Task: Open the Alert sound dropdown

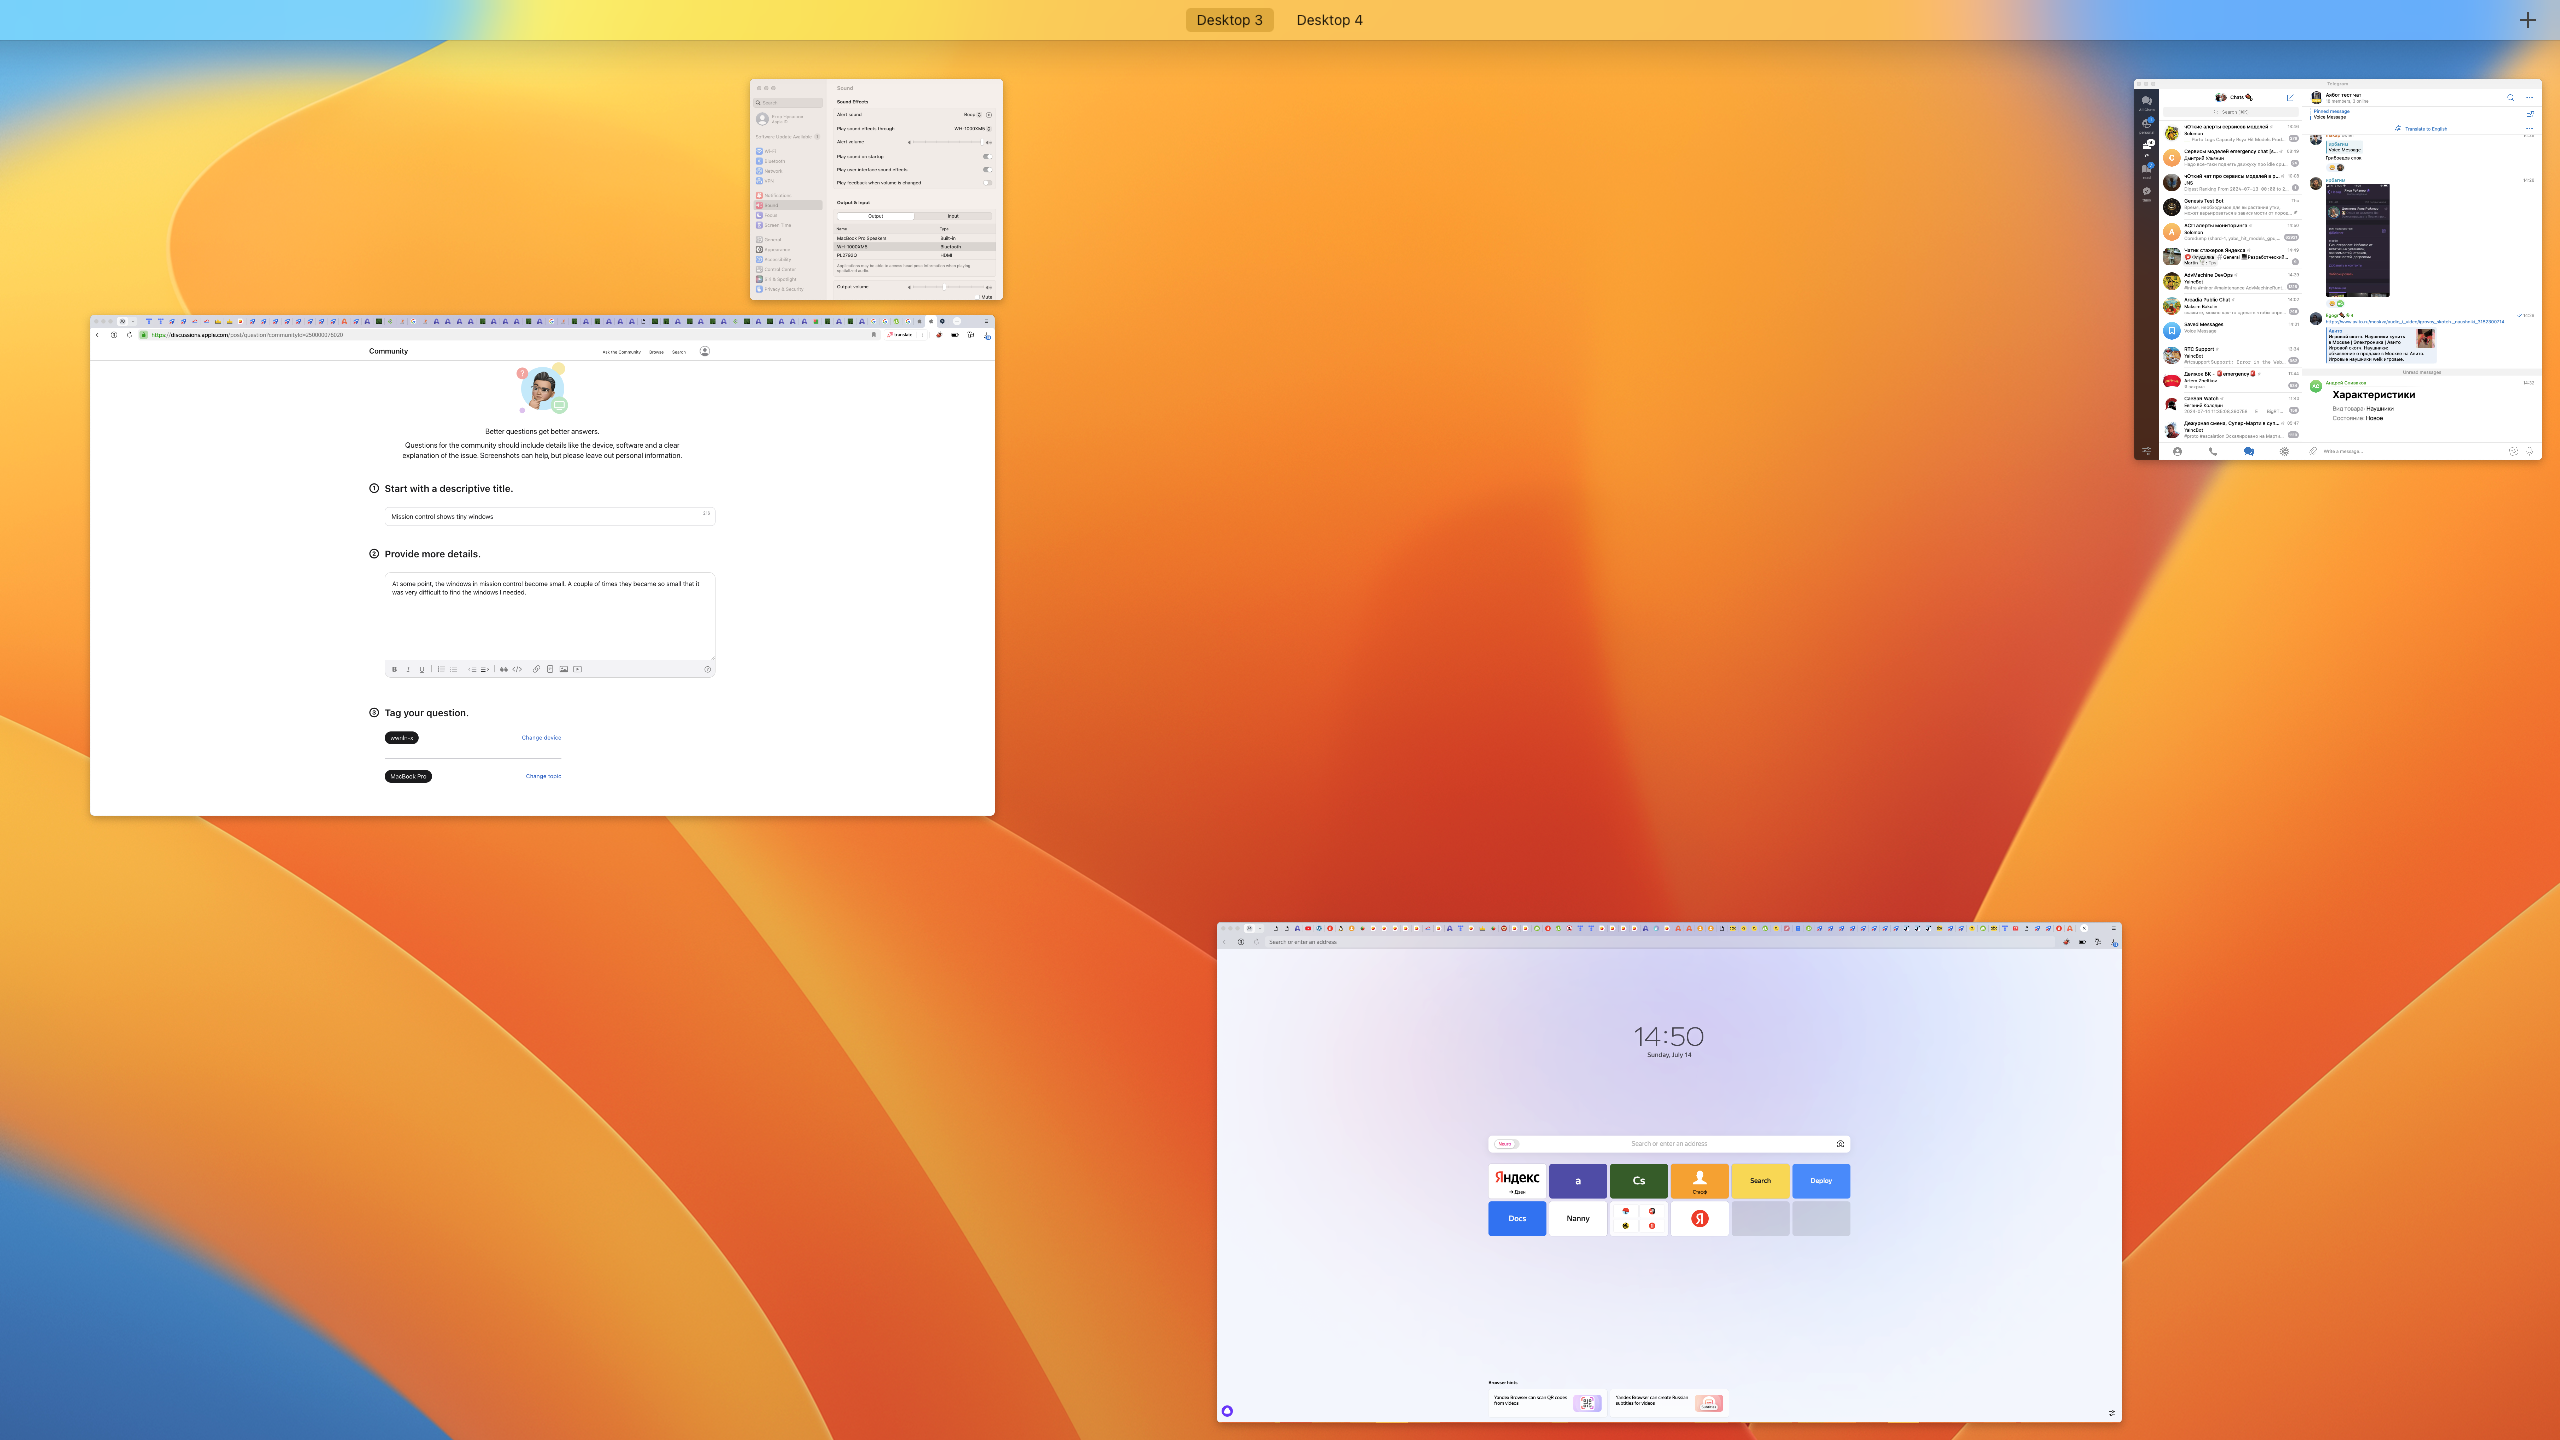Action: [972, 114]
